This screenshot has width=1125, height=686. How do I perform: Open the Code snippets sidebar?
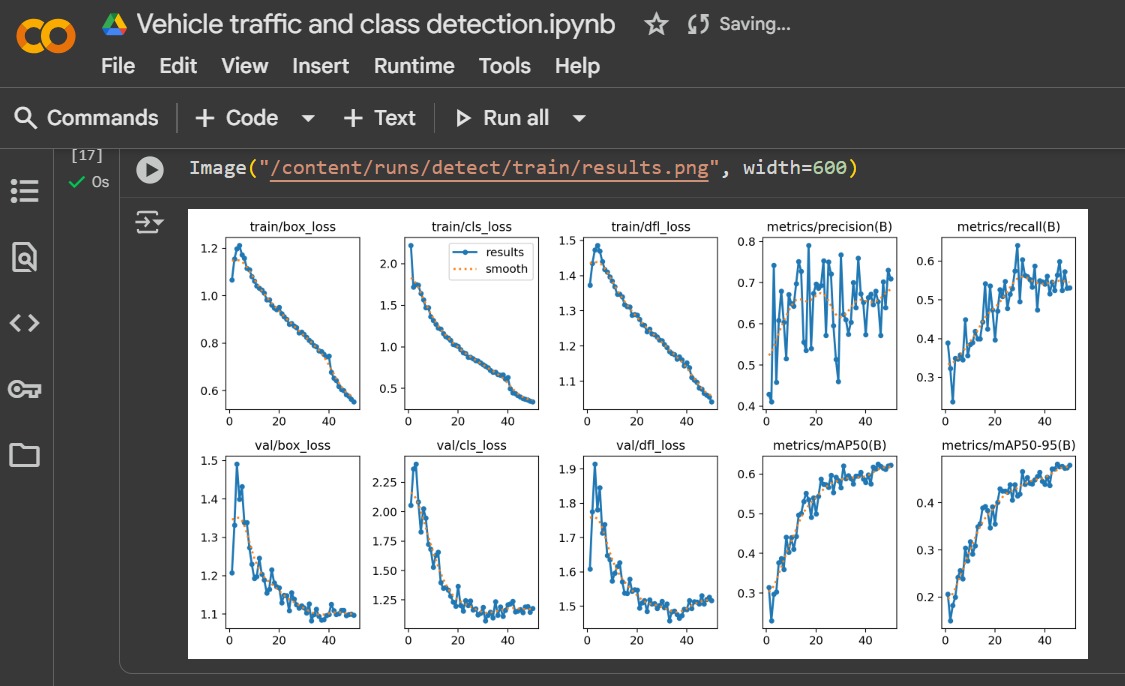(x=24, y=323)
